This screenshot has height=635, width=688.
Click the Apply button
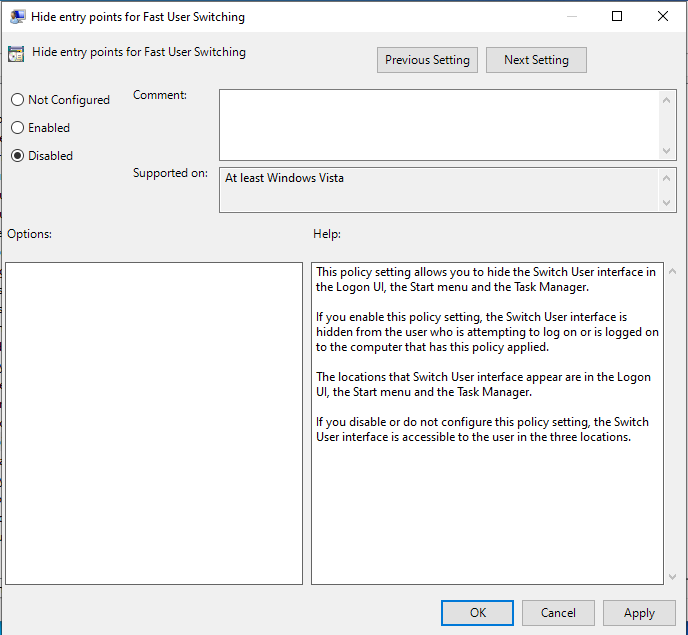[639, 613]
